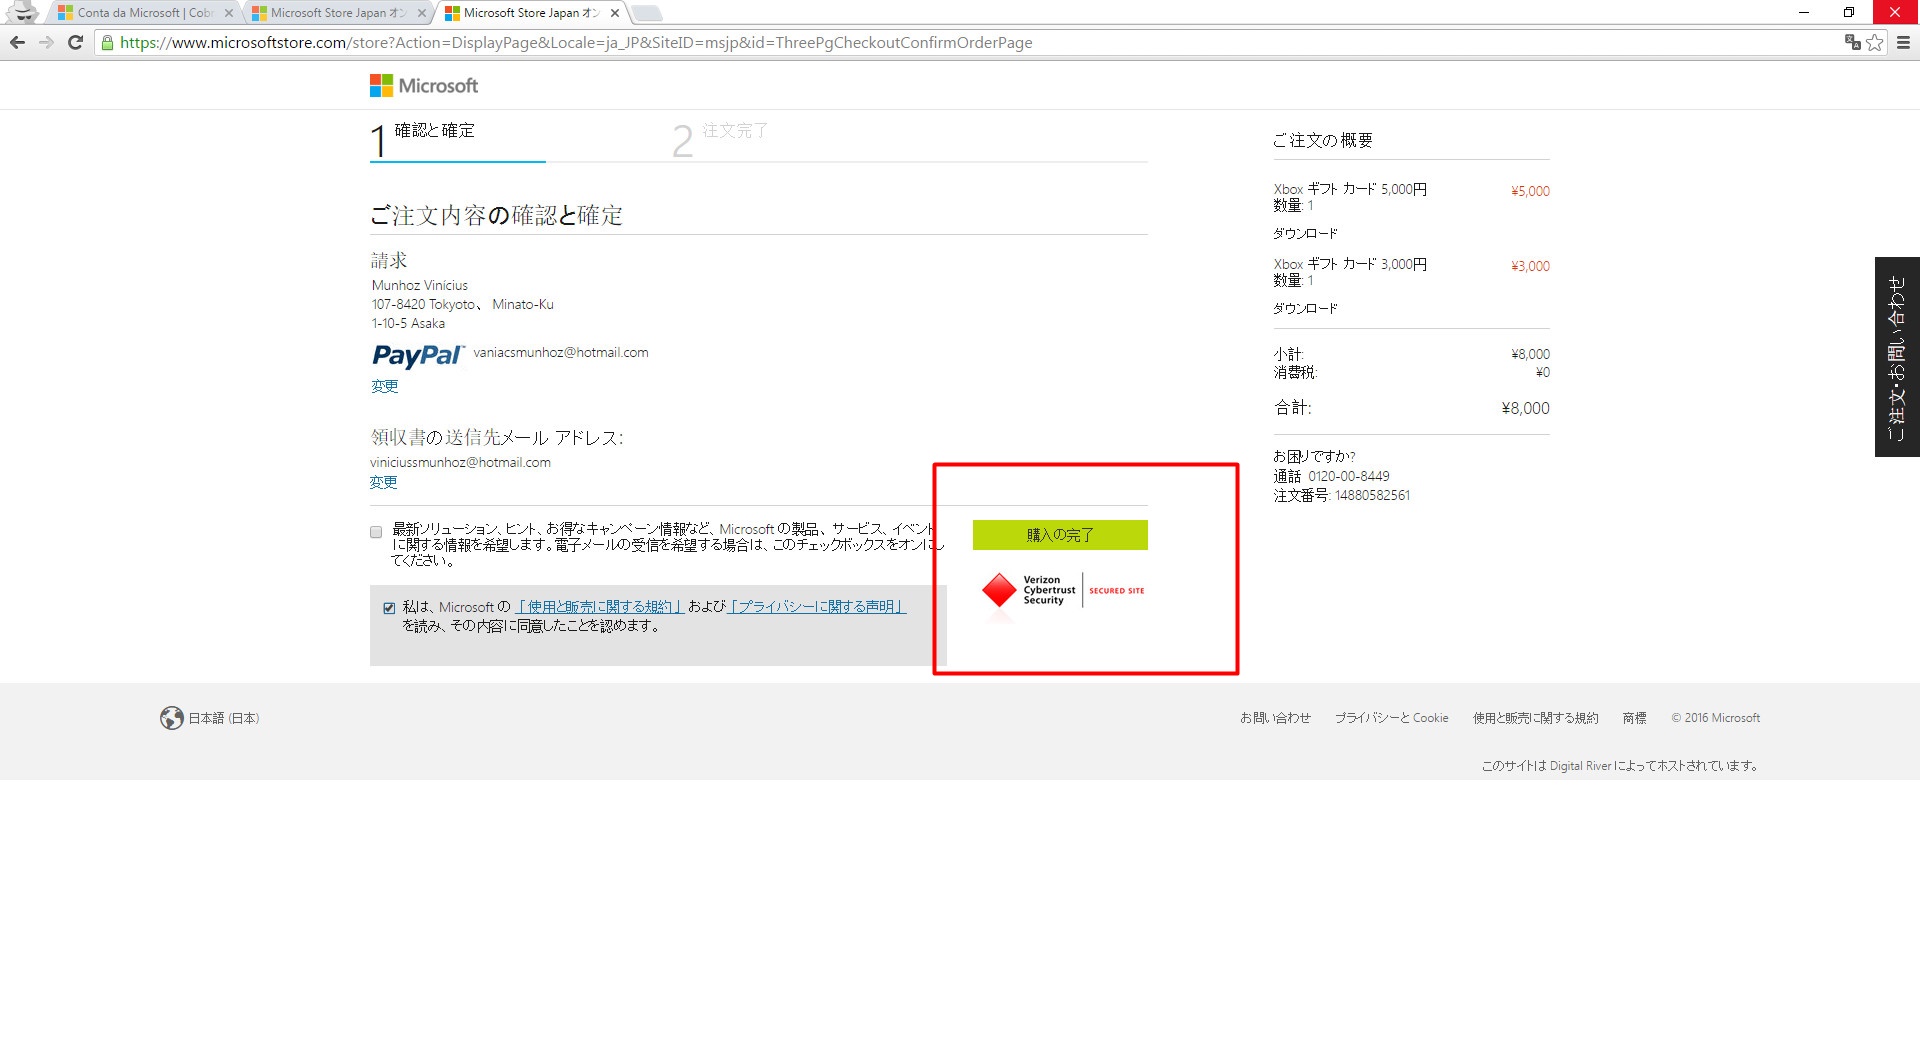Open プライバシーに関する声明 link

pos(817,607)
